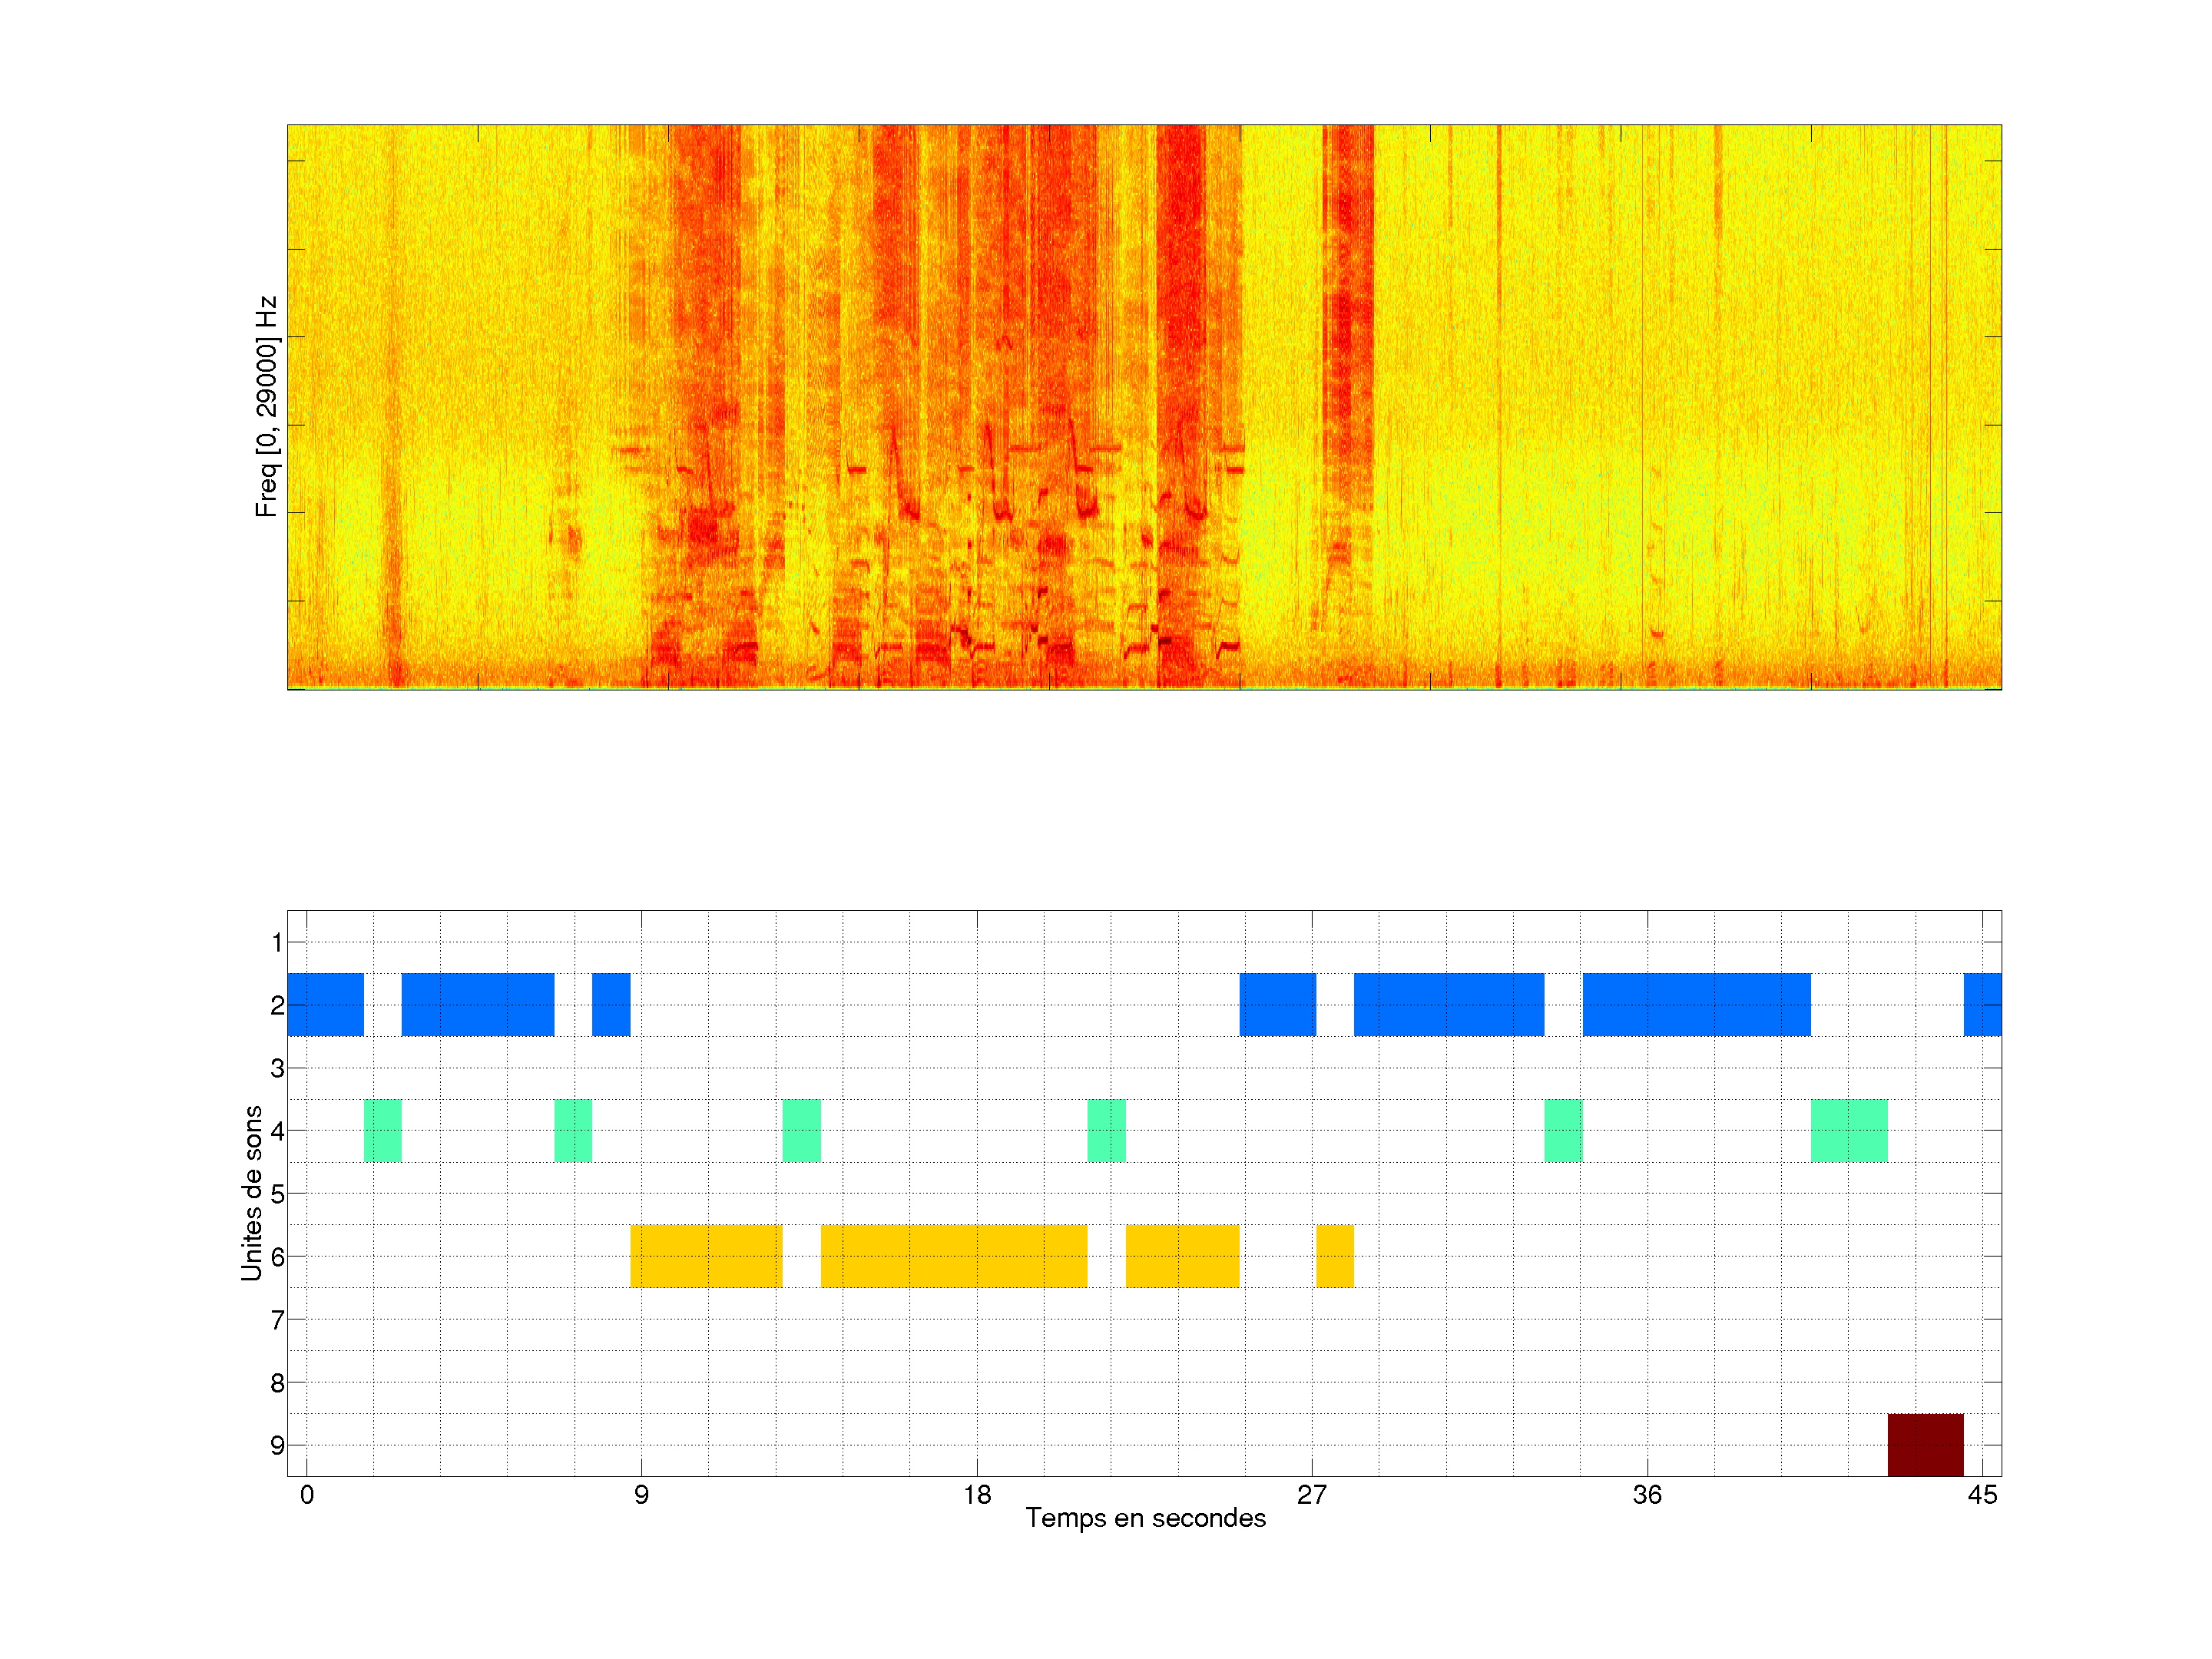Viewport: 2212px width, 1659px height.
Task: Click the 'Temps en secondes' axis label
Action: pyautogui.click(x=1145, y=1518)
